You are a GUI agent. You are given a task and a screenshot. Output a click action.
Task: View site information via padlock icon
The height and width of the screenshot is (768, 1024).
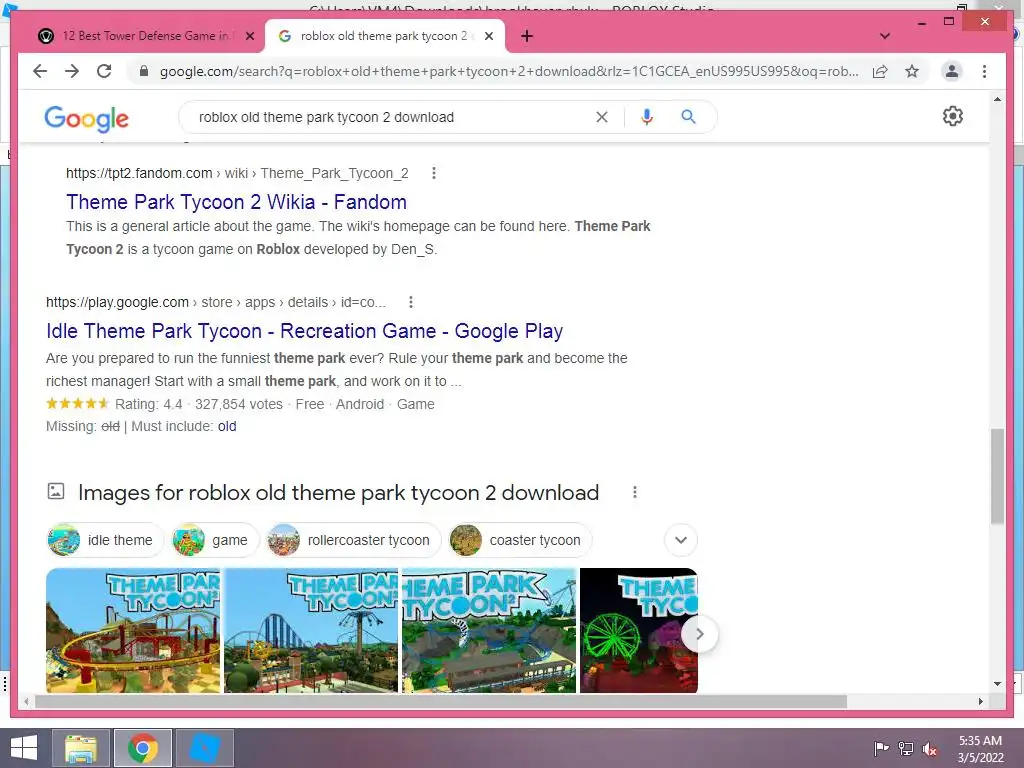click(144, 71)
